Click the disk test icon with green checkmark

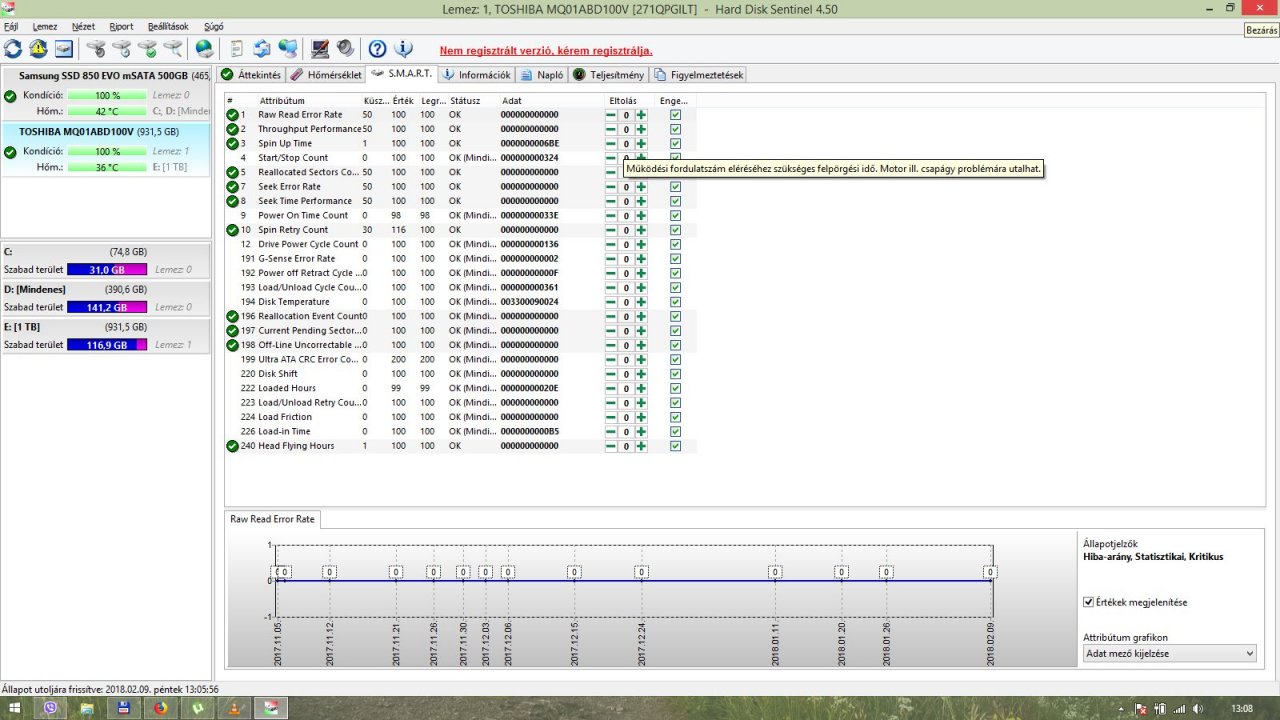148,48
